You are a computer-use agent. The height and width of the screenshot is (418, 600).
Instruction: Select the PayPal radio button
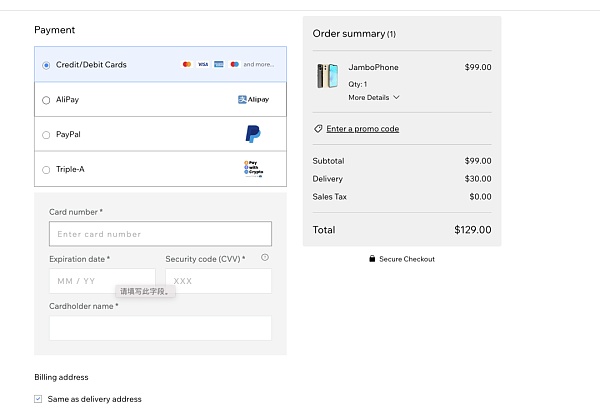click(46, 135)
